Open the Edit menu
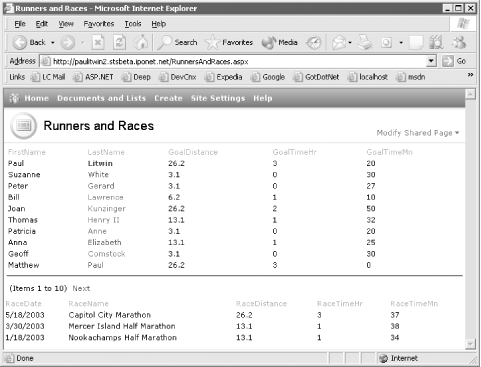Viewport: 481px width, 367px height. pos(42,24)
